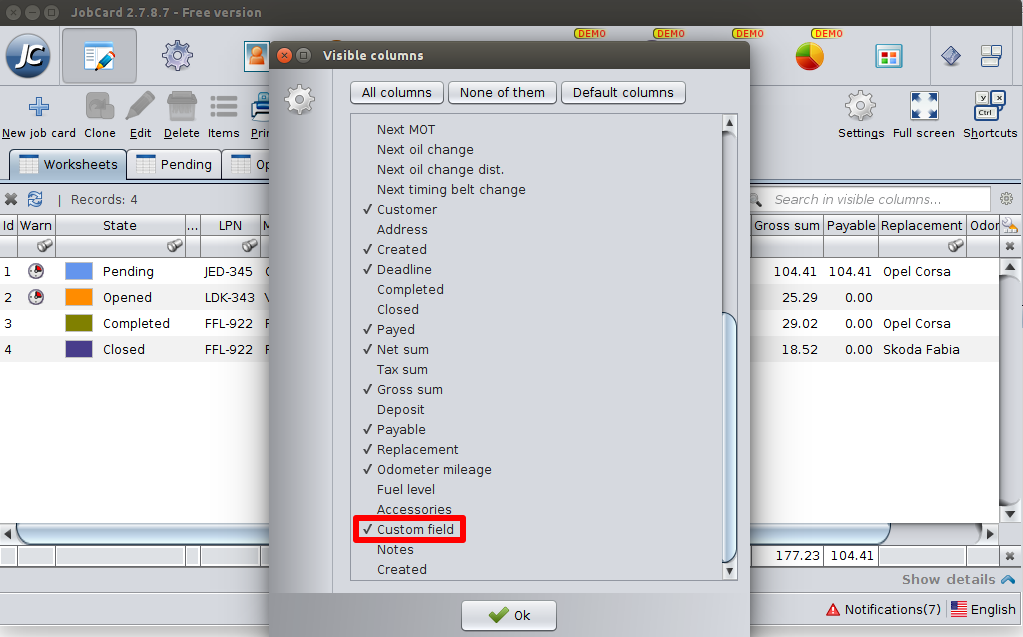The height and width of the screenshot is (637, 1023).
Task: Open the Full screen mode icon
Action: [x=923, y=107]
